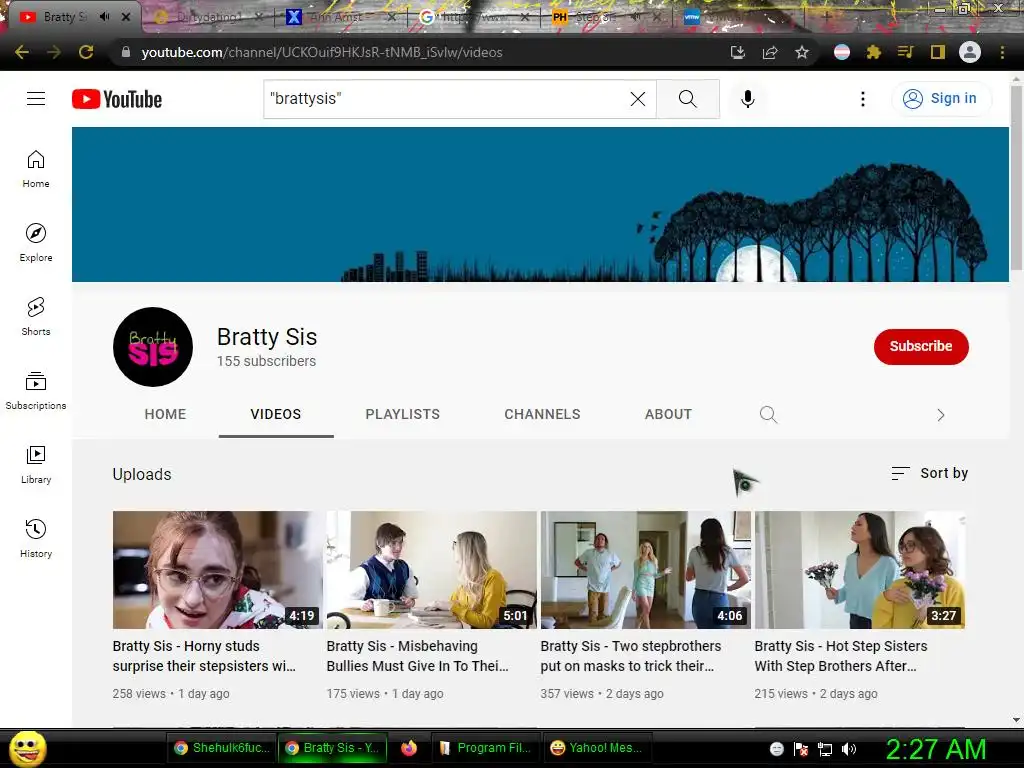This screenshot has height=768, width=1024.
Task: Open the video title with 357 views
Action: [x=631, y=656]
